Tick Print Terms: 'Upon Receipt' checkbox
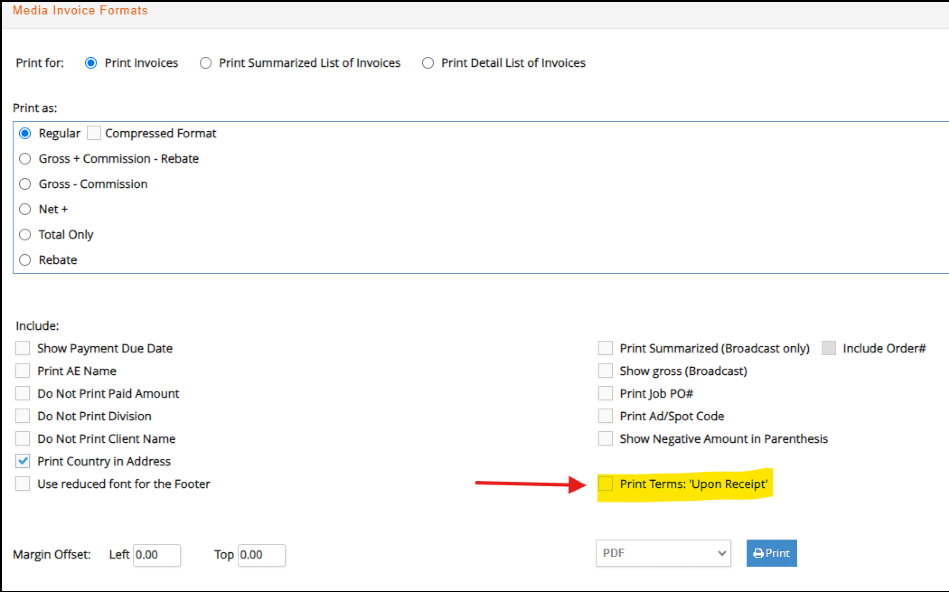The width and height of the screenshot is (949, 592). click(605, 484)
